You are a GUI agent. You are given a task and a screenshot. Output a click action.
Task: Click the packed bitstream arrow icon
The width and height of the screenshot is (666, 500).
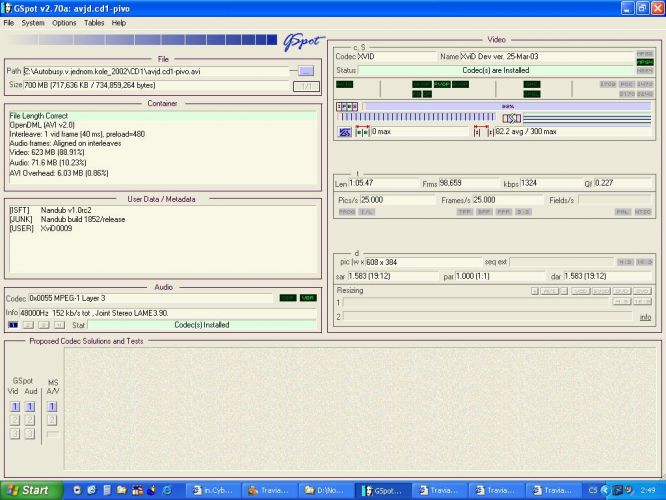(512, 119)
